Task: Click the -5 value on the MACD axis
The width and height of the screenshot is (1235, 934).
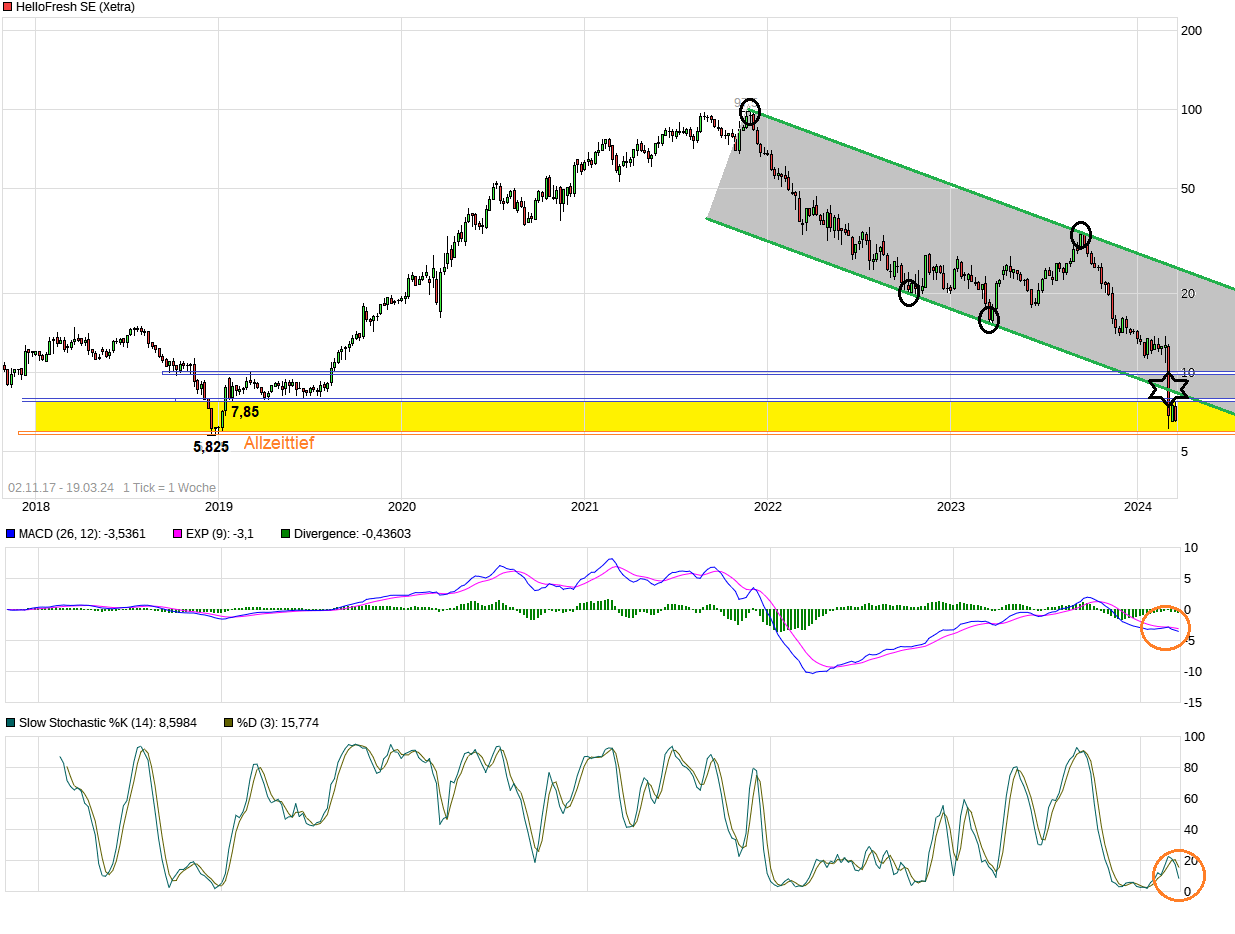Action: point(1188,640)
